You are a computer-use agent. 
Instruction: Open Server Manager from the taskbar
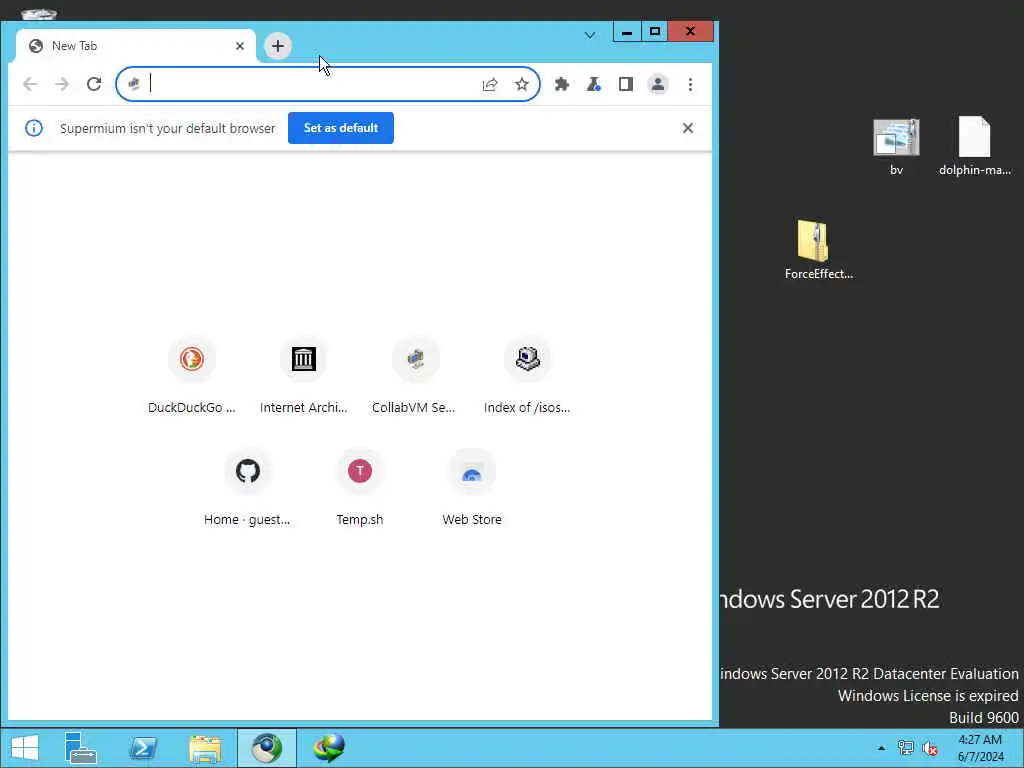(80, 748)
